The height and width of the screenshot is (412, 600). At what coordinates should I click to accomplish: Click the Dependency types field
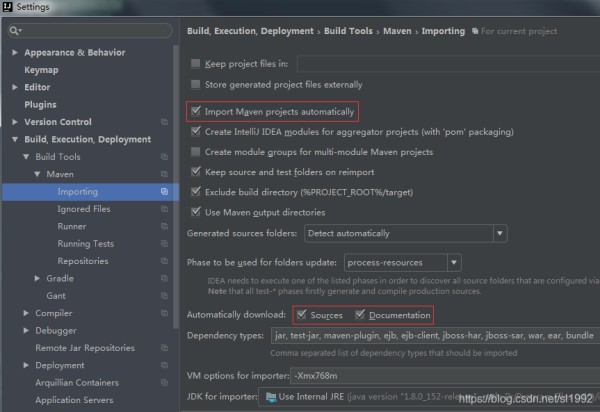tap(435, 335)
